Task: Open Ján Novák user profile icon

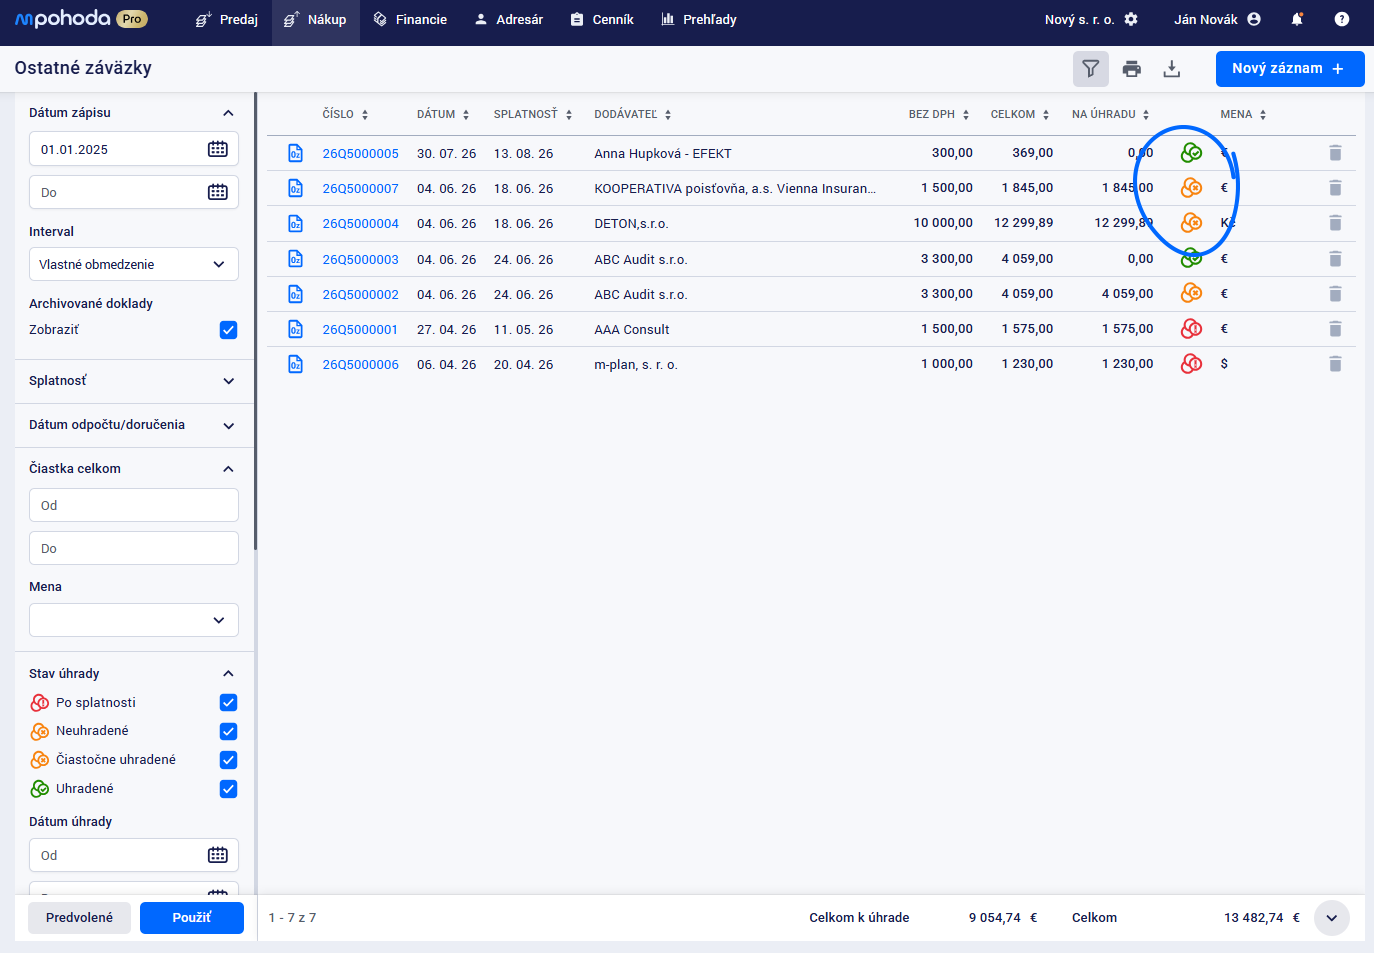Action: tap(1254, 19)
